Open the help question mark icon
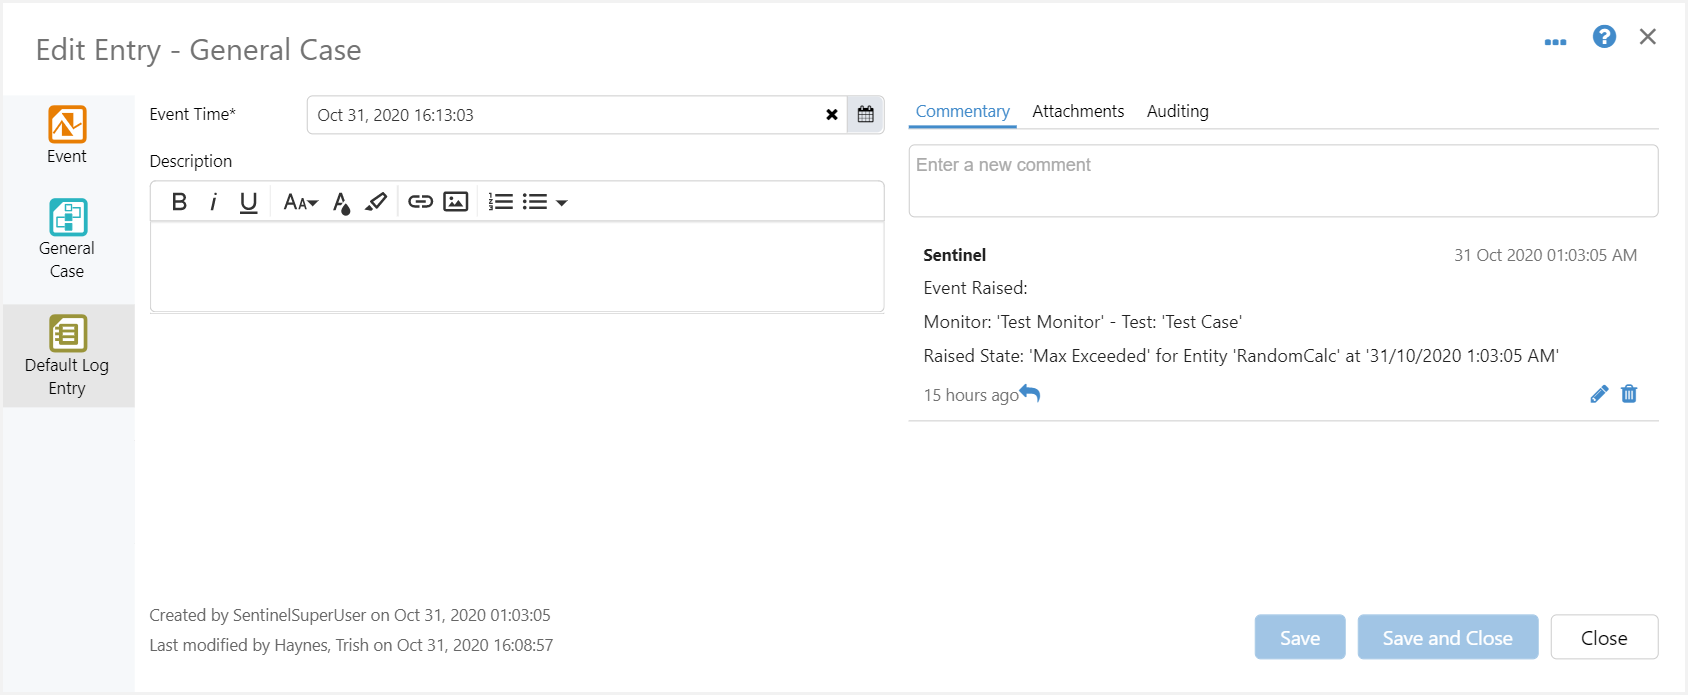1688x695 pixels. click(1604, 37)
